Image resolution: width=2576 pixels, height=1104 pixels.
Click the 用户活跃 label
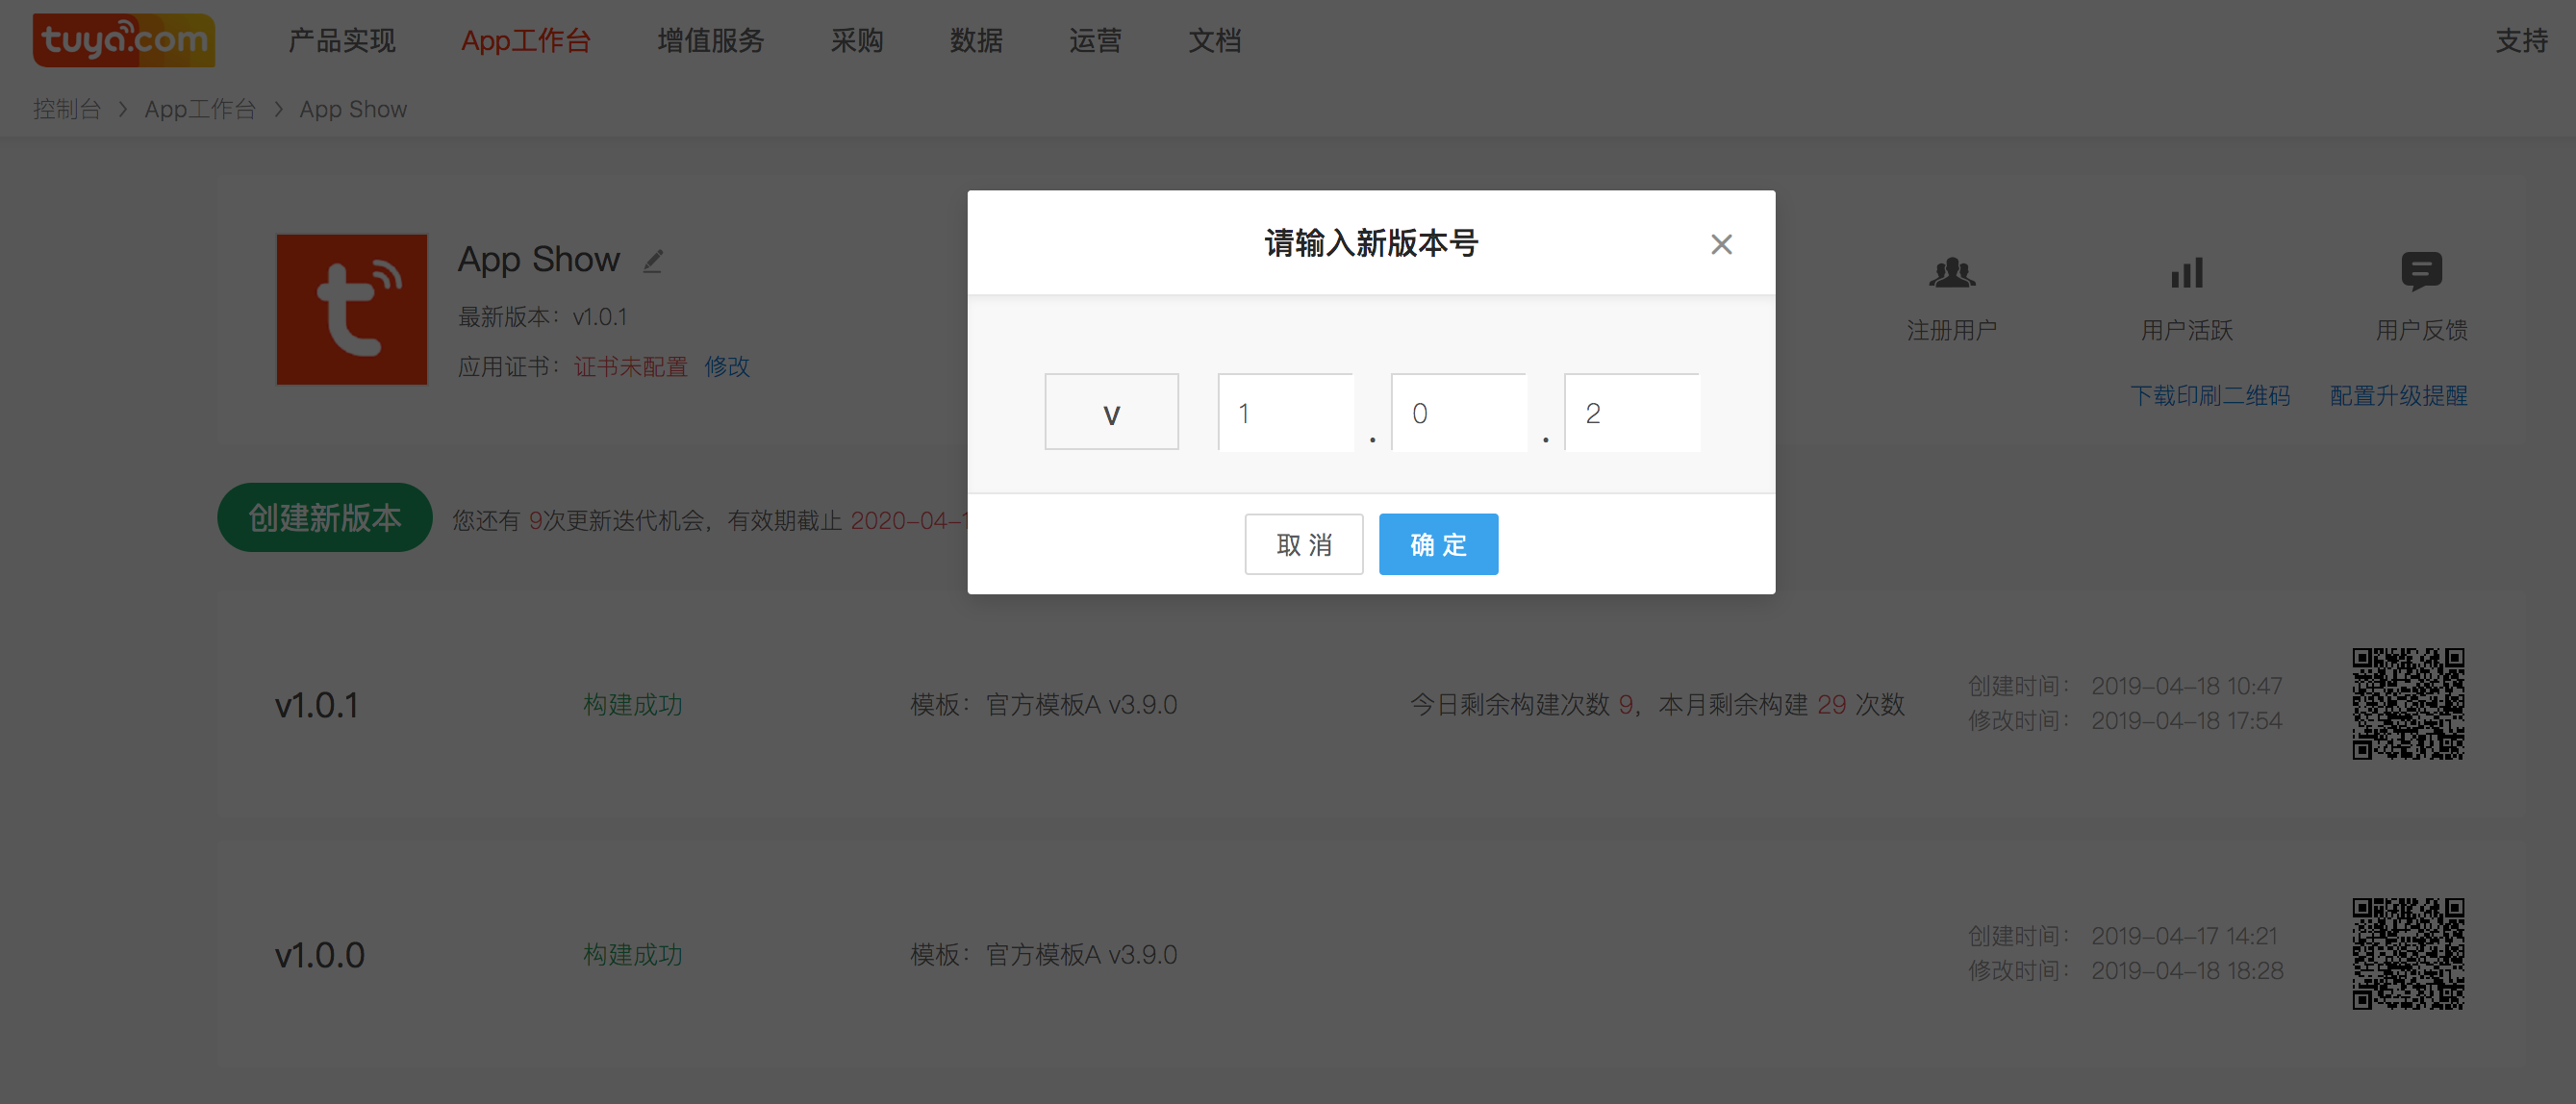[x=2187, y=330]
